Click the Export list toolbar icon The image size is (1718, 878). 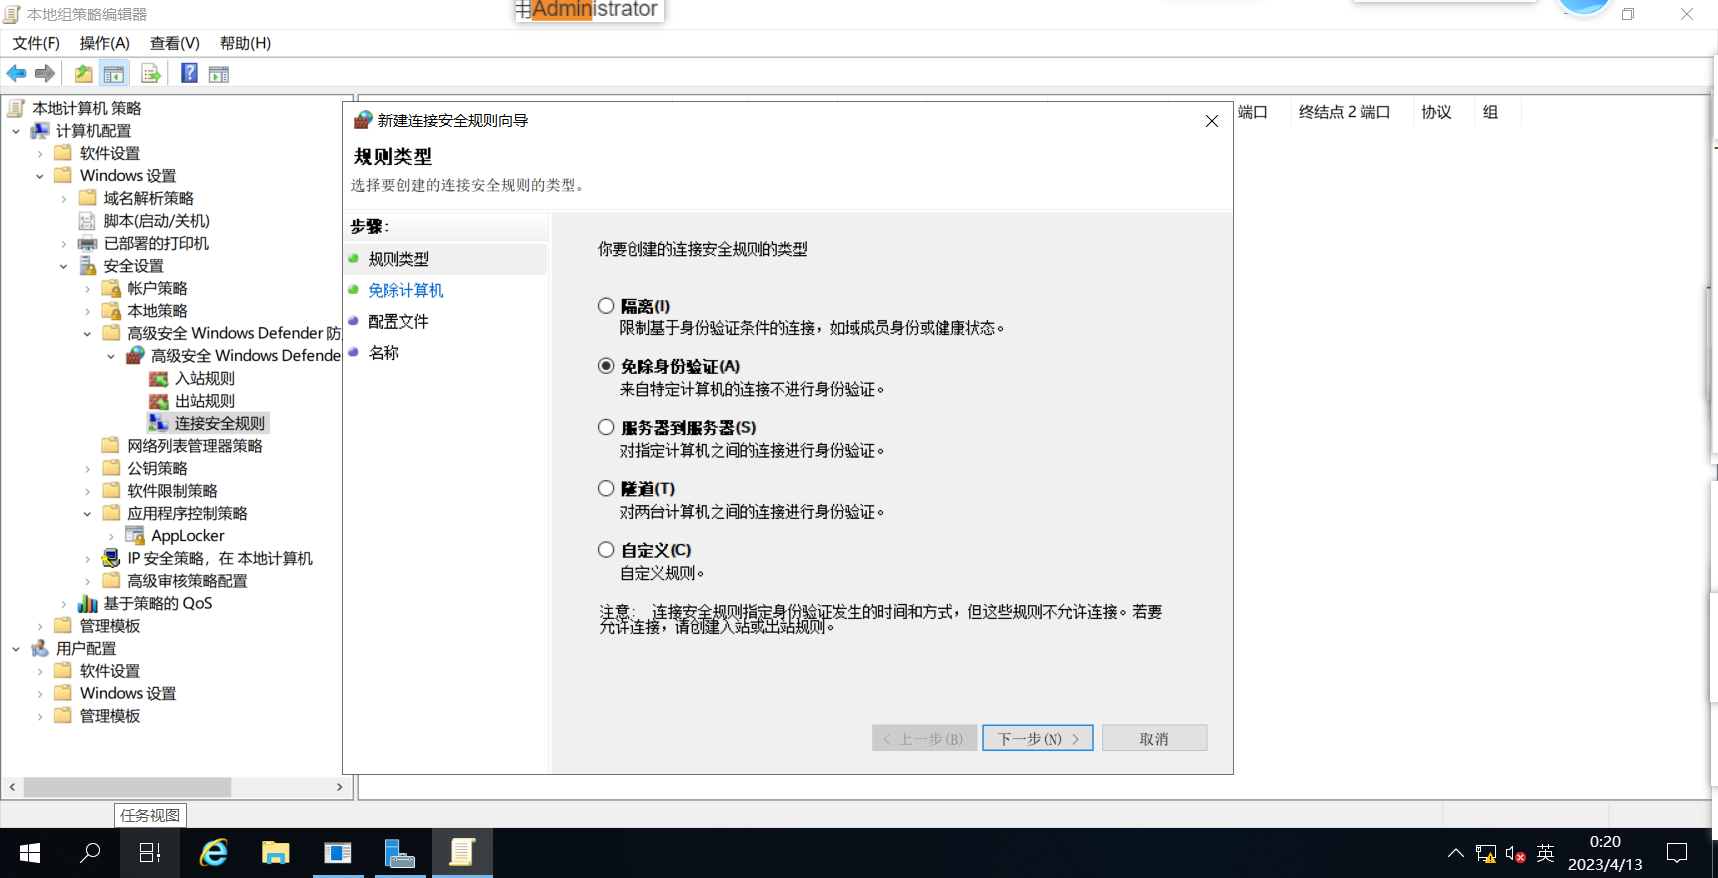[151, 73]
